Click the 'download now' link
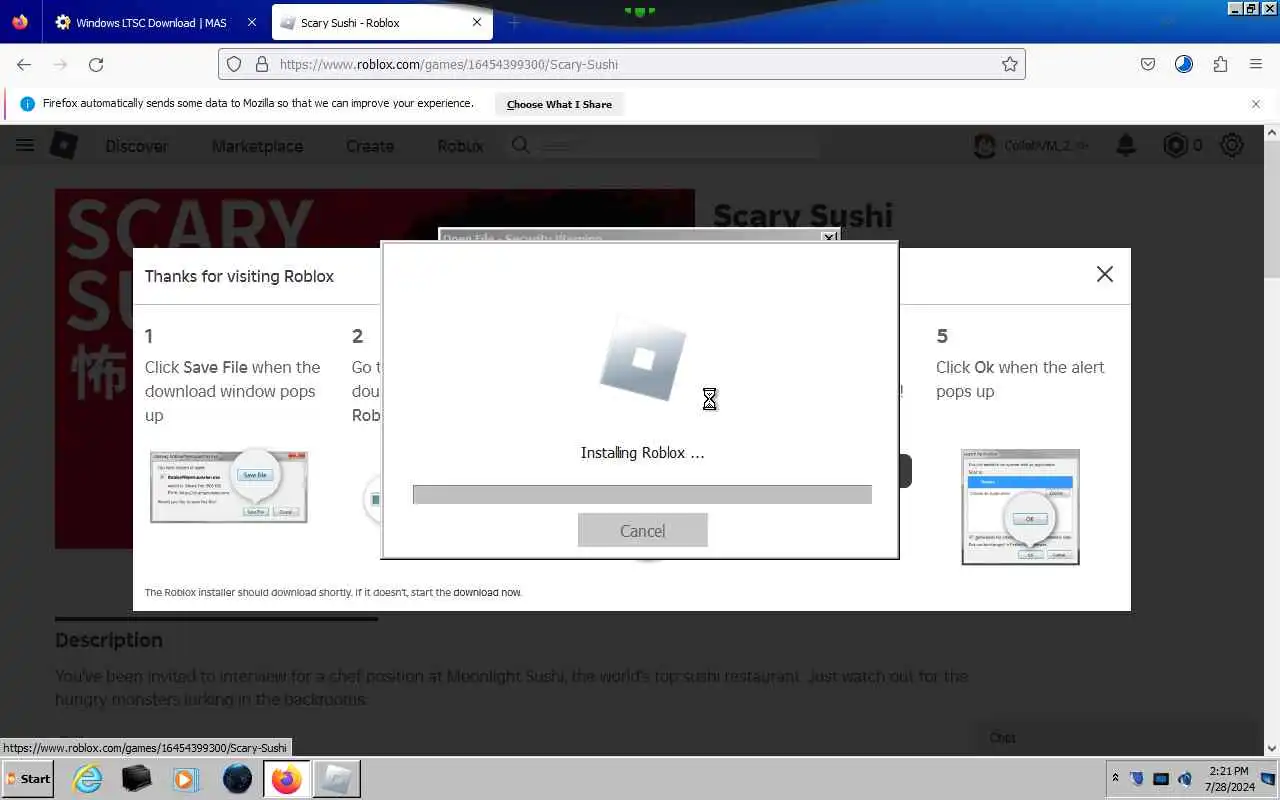 pos(487,592)
